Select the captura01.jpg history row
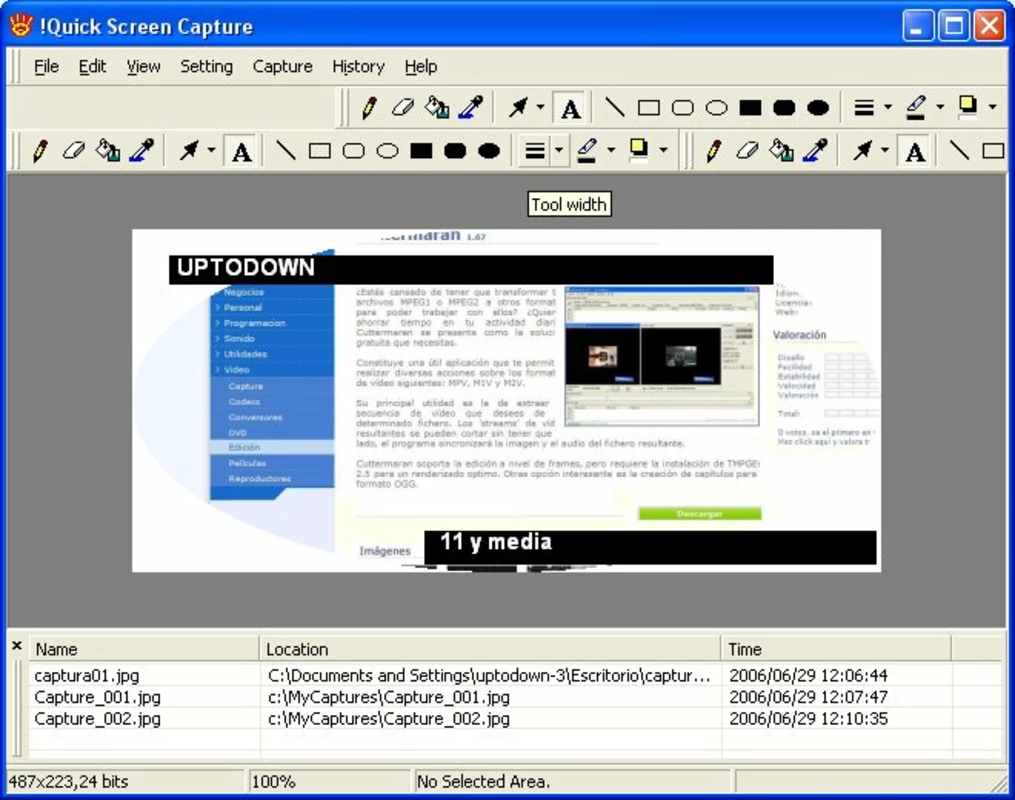This screenshot has height=800, width=1015. tap(515, 675)
